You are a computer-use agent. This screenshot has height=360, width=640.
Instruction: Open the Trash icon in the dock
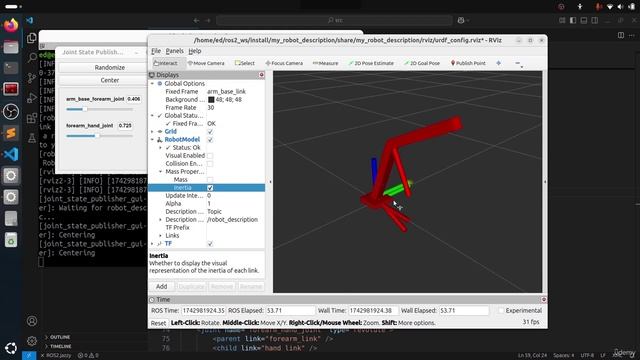pyautogui.click(x=11, y=240)
